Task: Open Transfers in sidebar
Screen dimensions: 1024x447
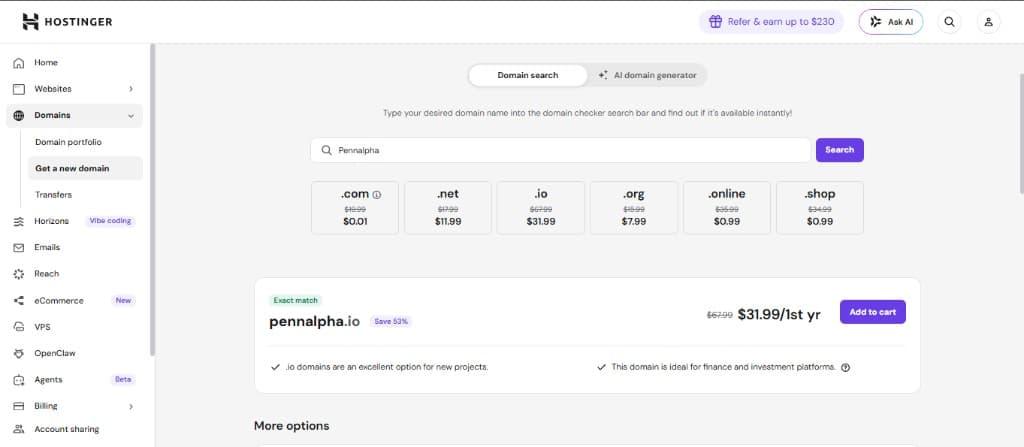Action: click(54, 195)
